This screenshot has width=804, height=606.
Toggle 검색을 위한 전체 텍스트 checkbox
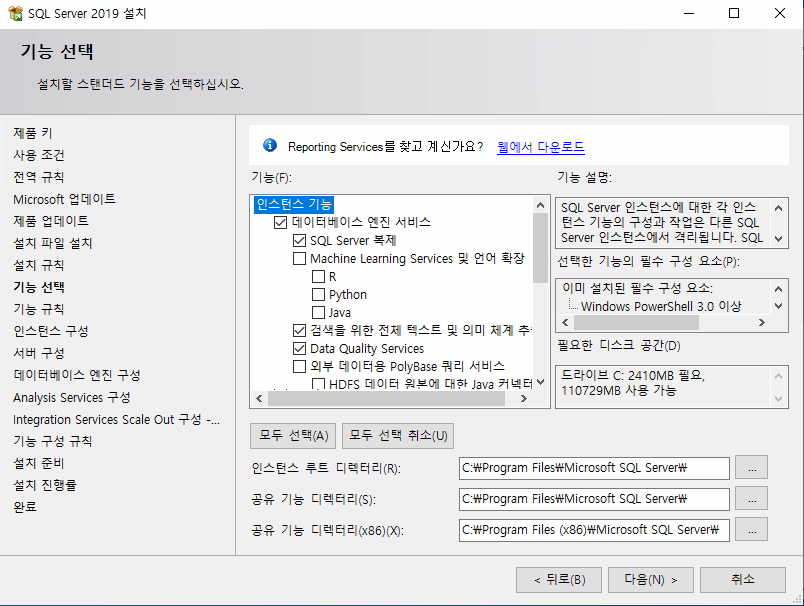pyautogui.click(x=299, y=330)
